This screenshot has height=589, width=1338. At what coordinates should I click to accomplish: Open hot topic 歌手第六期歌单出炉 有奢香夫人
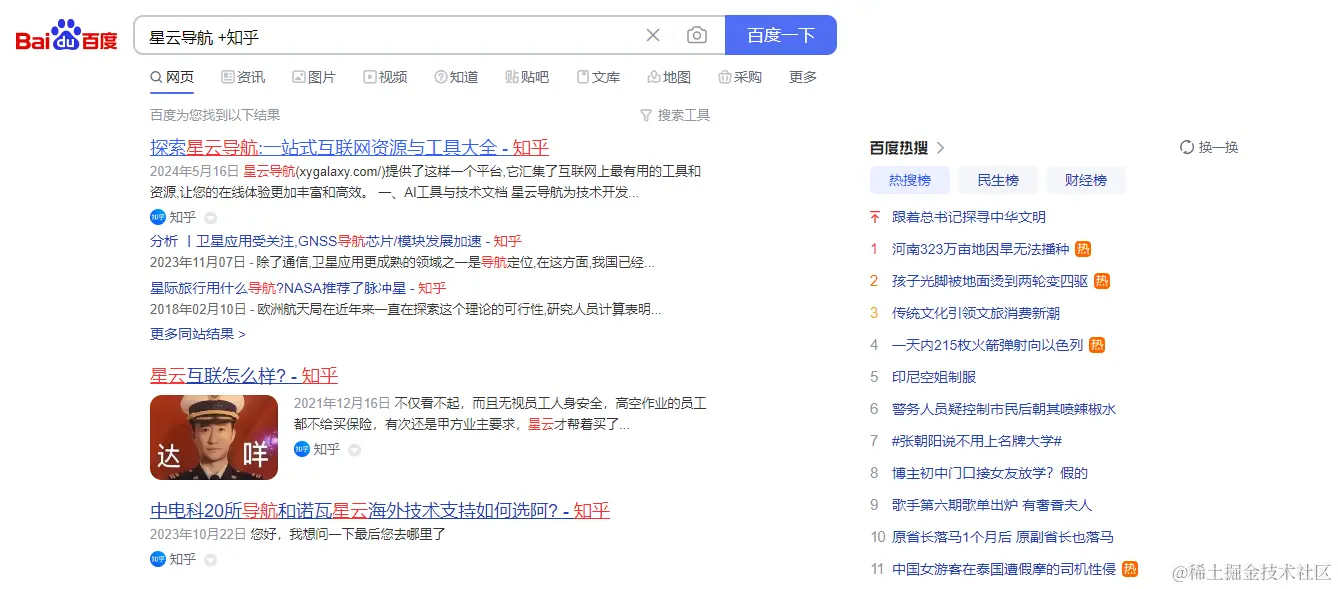pyautogui.click(x=992, y=505)
